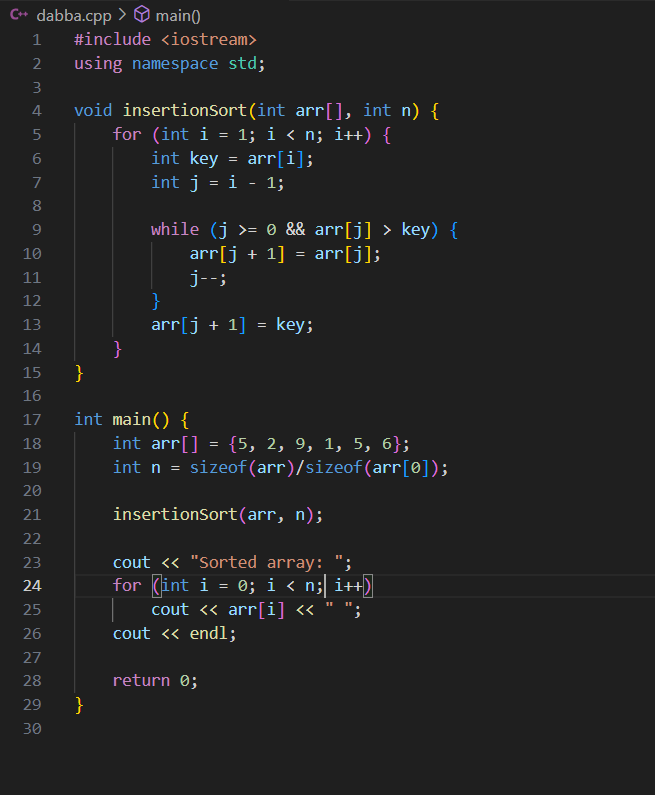This screenshot has height=795, width=655.
Task: Click line number 30 in gutter
Action: point(32,729)
